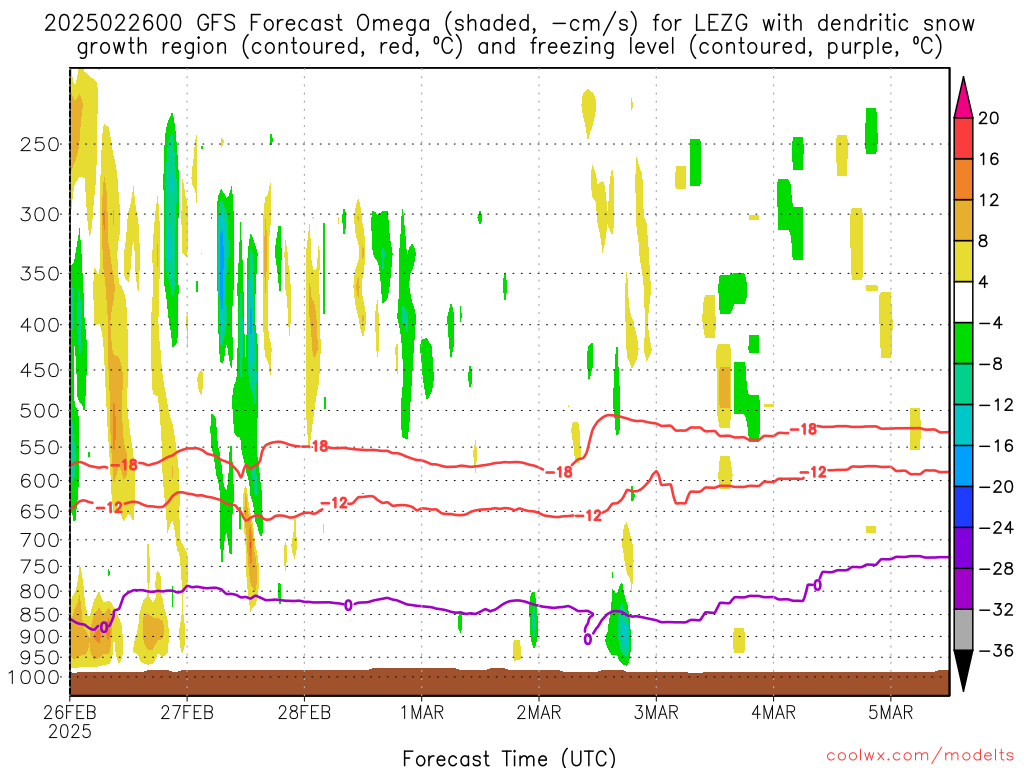Screen dimensions: 1024x768
Task: Select the 900 pressure level label
Action: [x=40, y=636]
